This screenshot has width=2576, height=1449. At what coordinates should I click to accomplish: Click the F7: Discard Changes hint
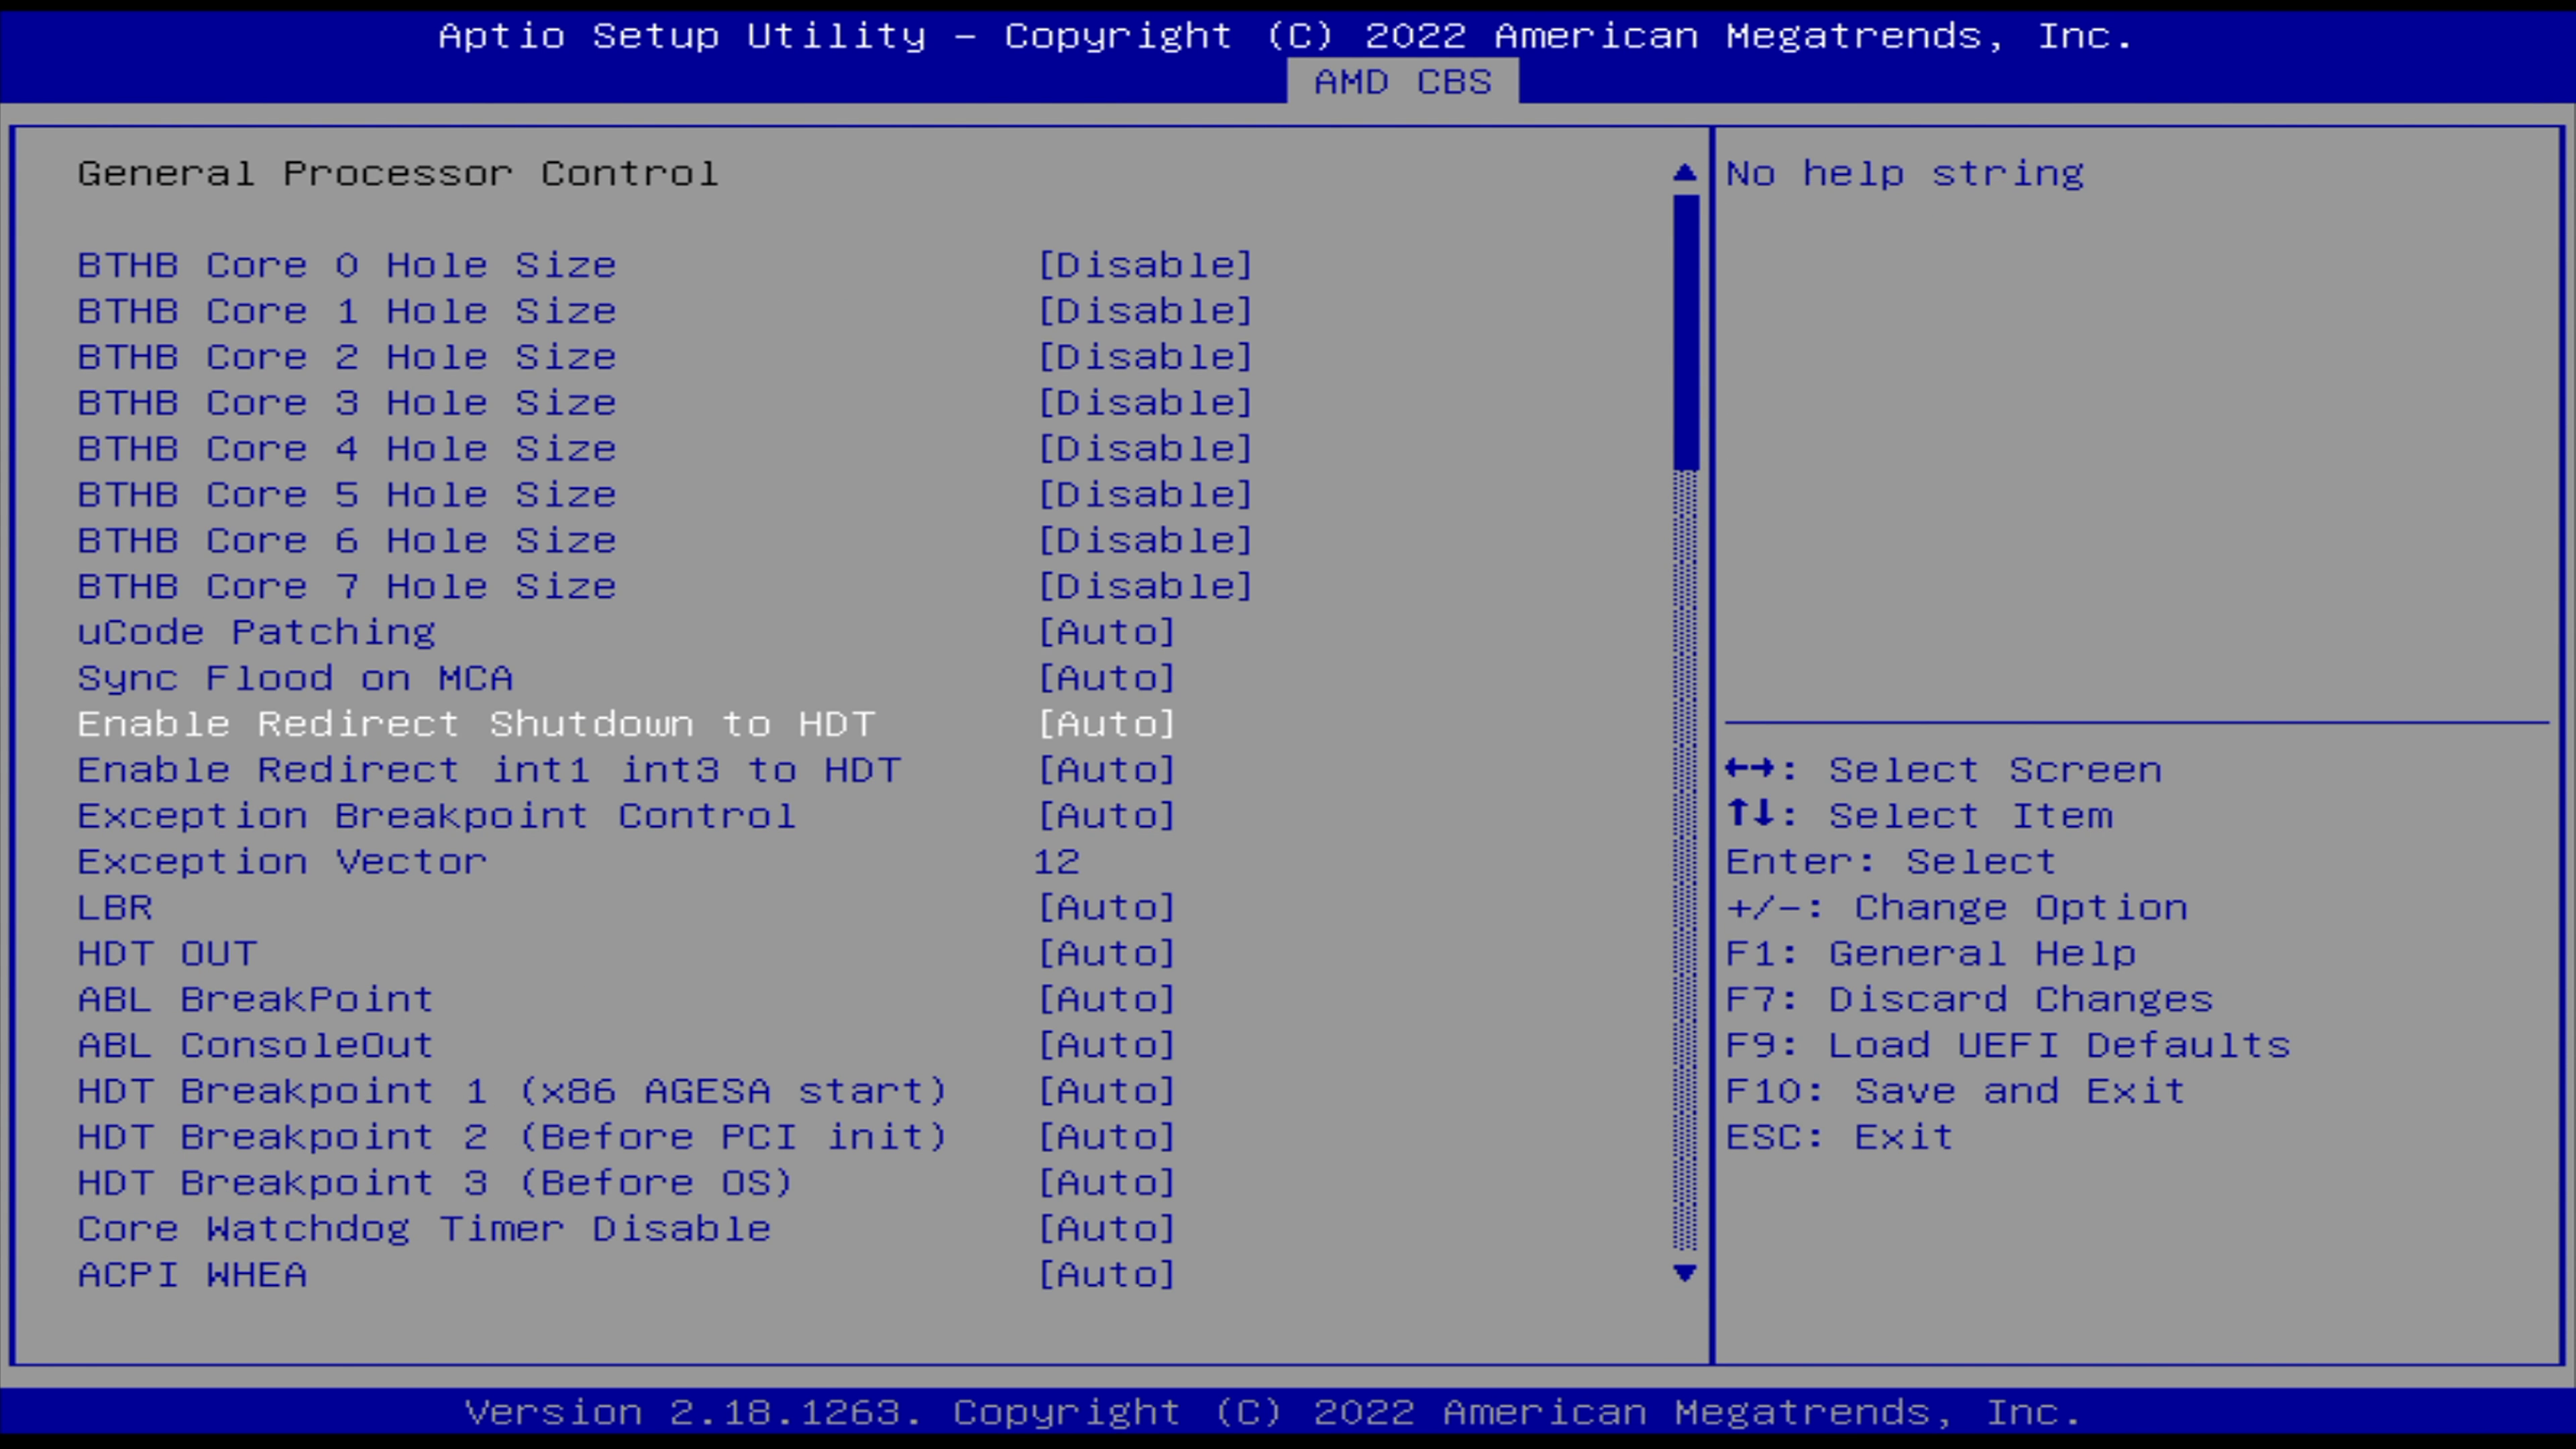pos(1970,1000)
